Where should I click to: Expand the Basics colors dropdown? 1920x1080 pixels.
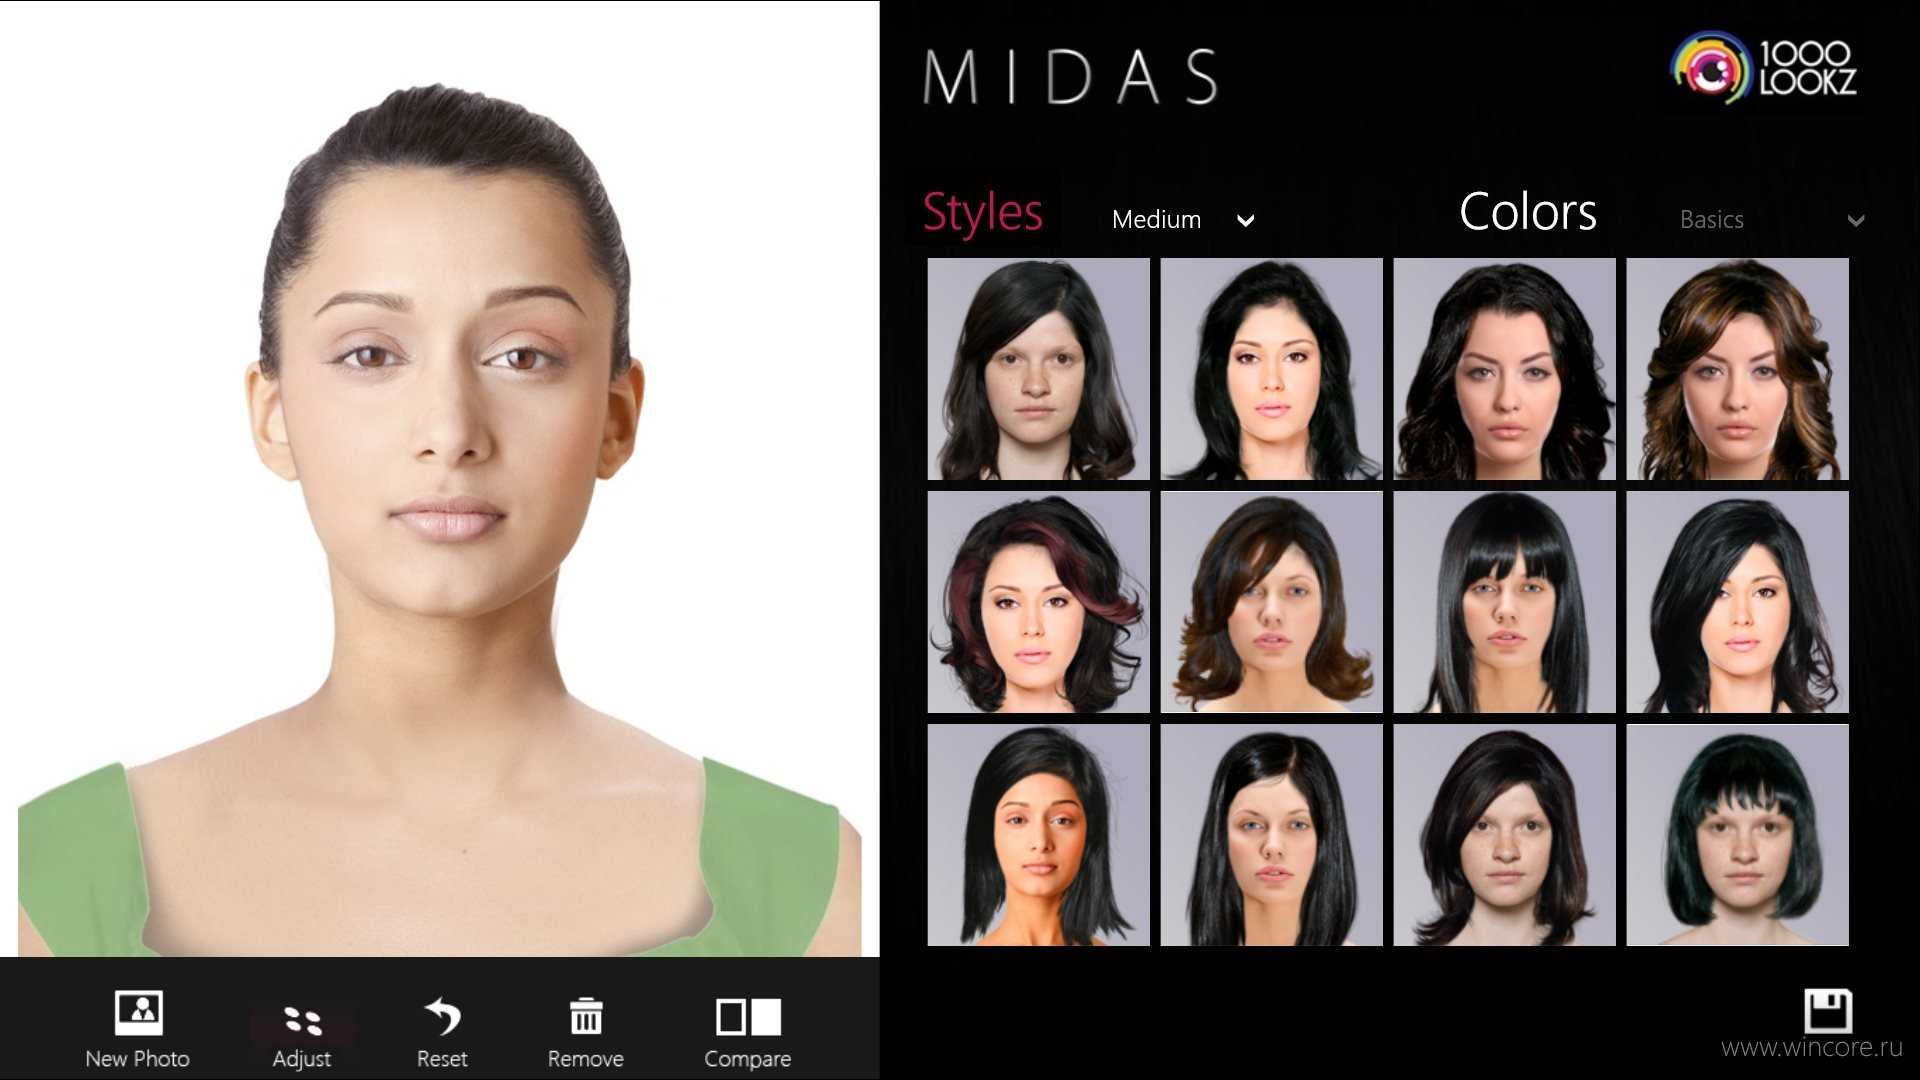tap(1862, 220)
